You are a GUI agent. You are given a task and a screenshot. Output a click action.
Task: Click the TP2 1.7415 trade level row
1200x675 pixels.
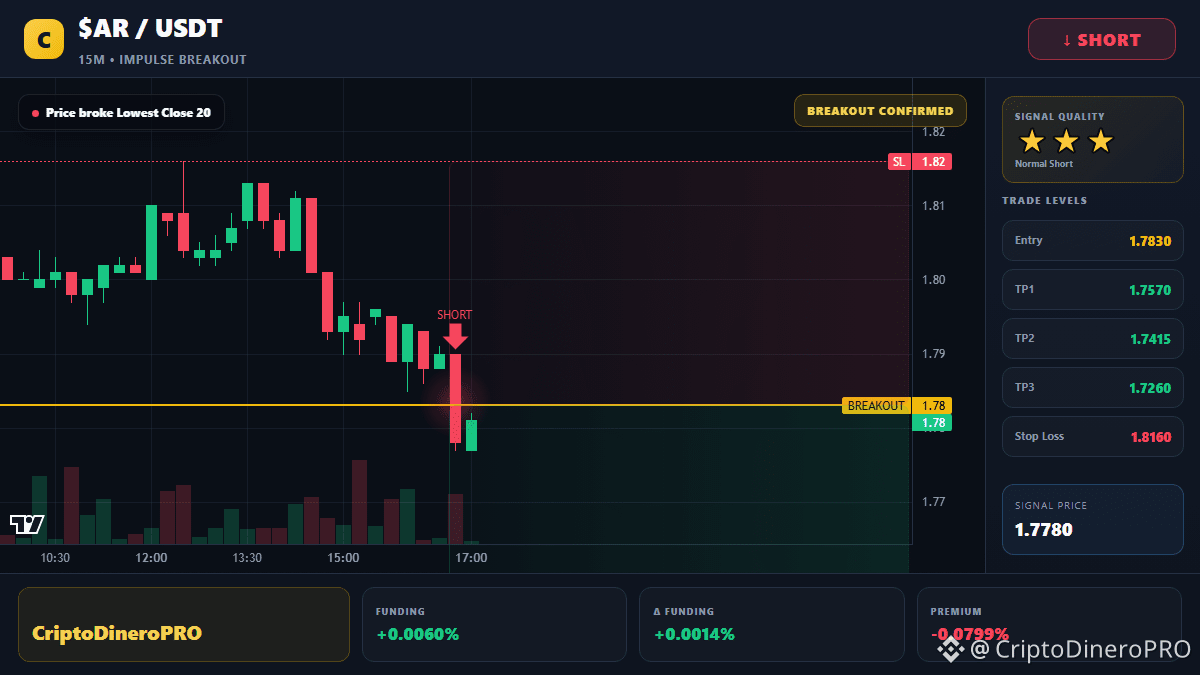[x=1092, y=338]
